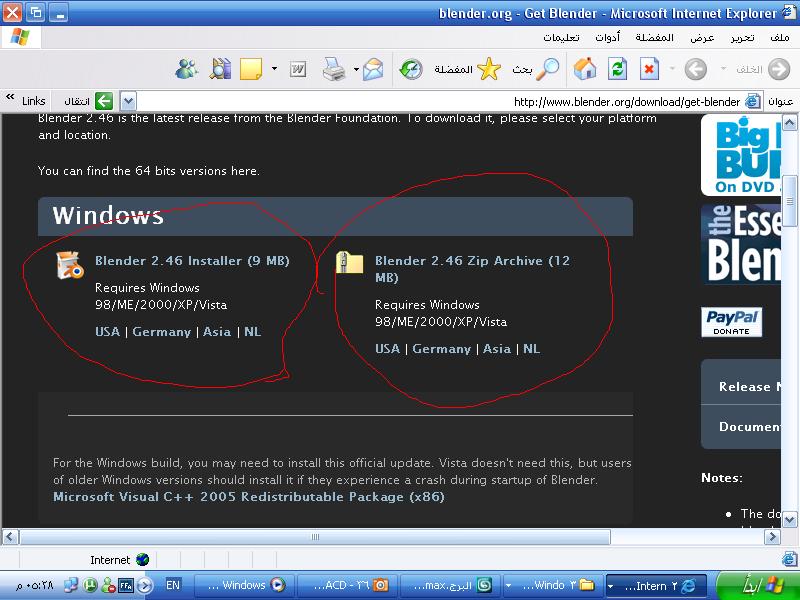Click Big Buck Bunny DVD banner
The width and height of the screenshot is (800, 600).
tap(741, 155)
